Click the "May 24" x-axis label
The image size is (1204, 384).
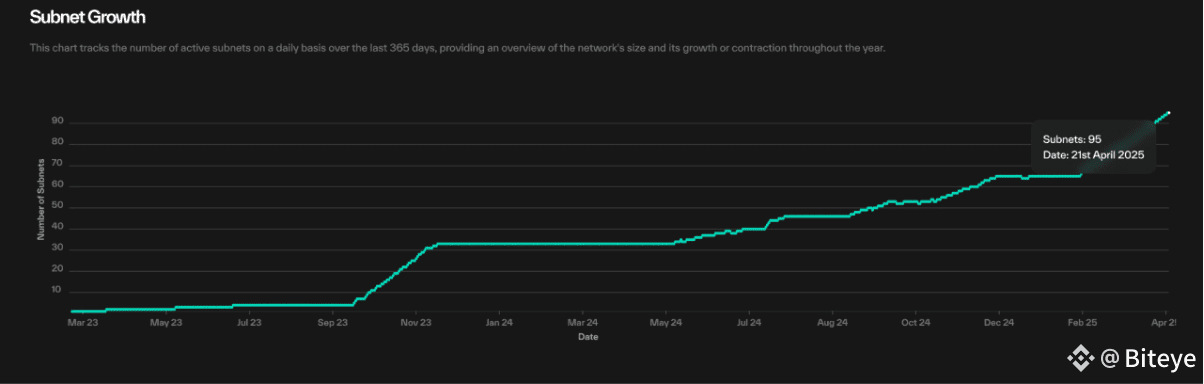point(666,323)
